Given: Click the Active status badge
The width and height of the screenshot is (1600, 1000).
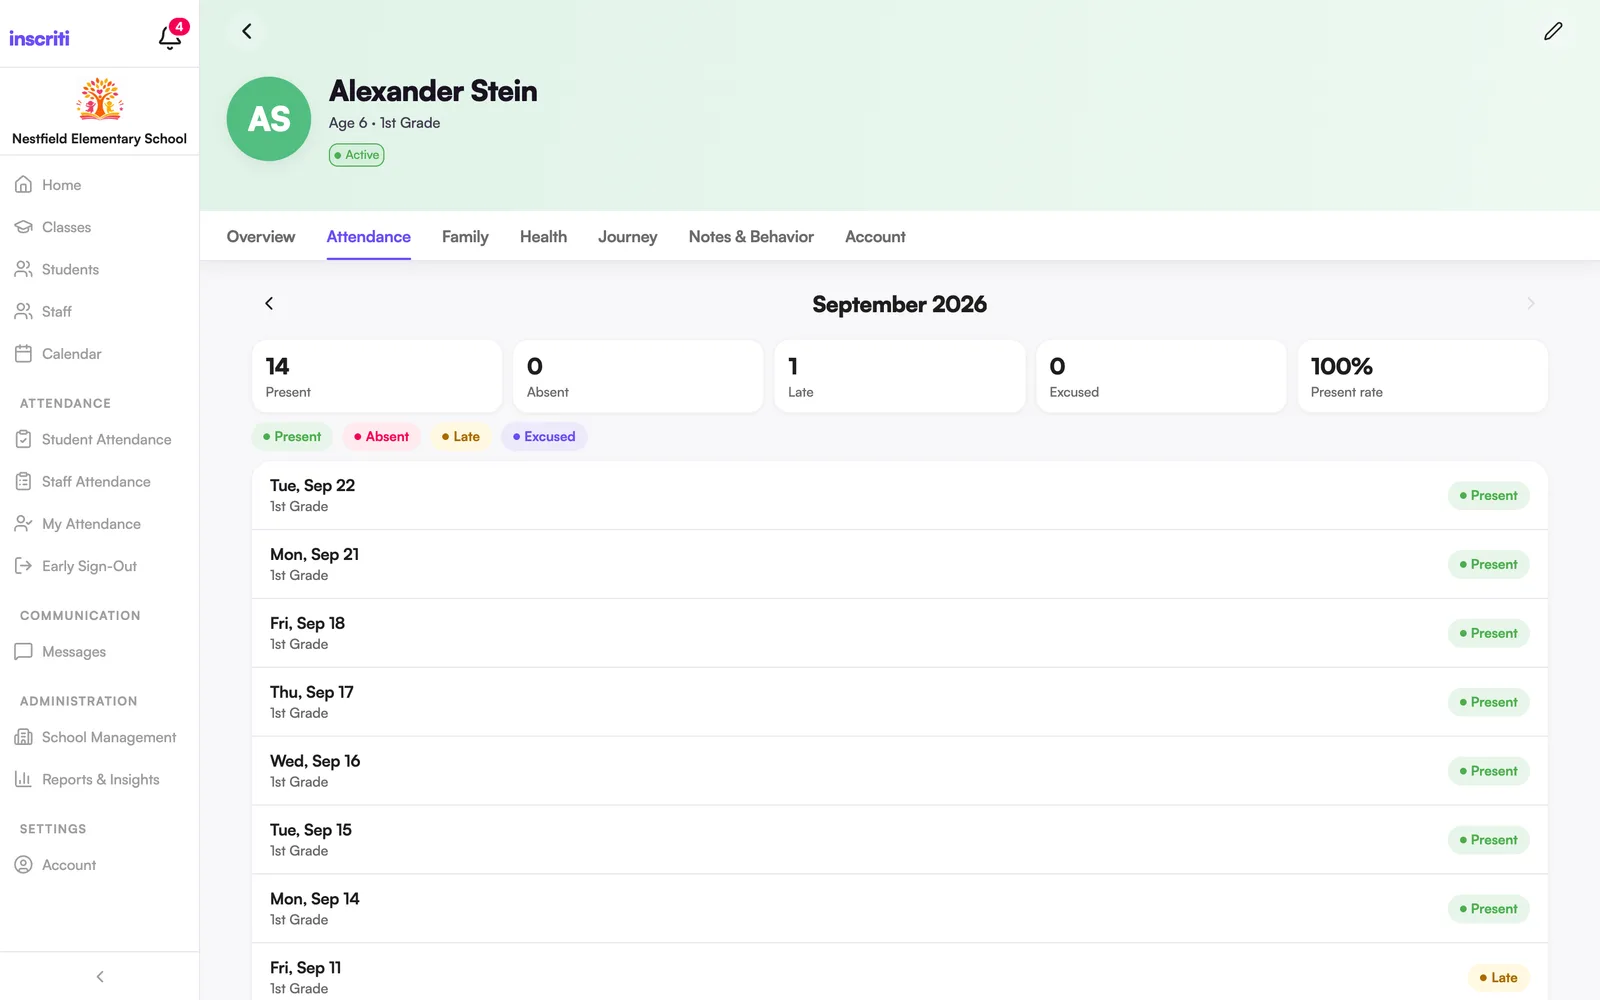Looking at the screenshot, I should (x=357, y=155).
